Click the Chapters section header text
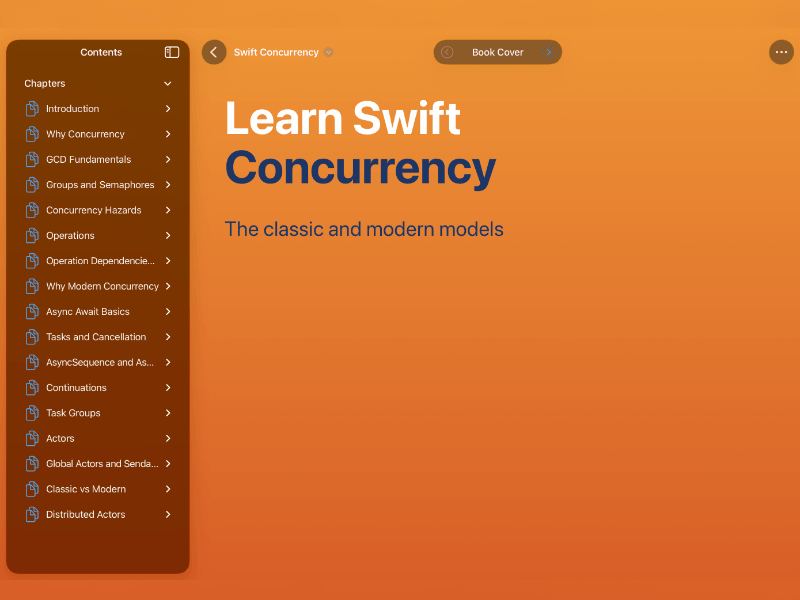This screenshot has height=600, width=800. tap(45, 83)
